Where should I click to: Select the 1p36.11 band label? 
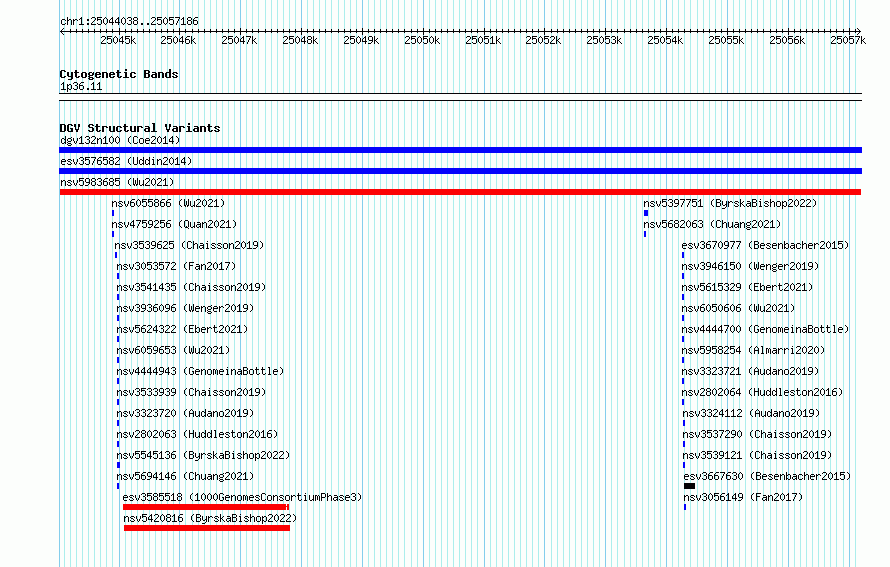[81, 87]
